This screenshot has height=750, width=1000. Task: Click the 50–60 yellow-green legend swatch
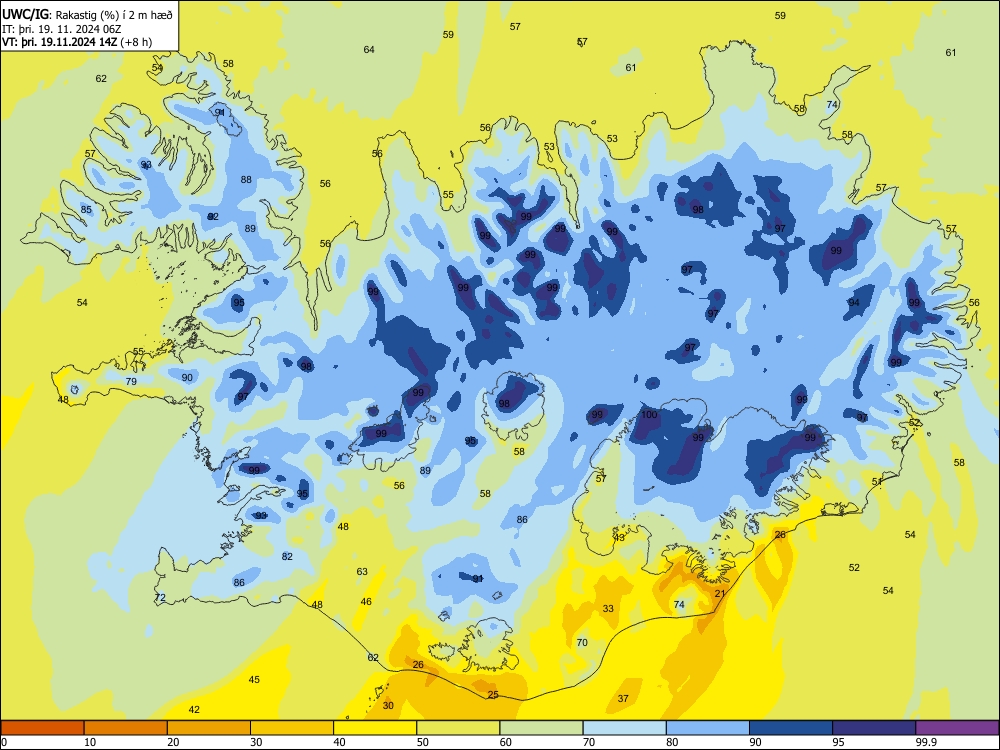click(458, 728)
